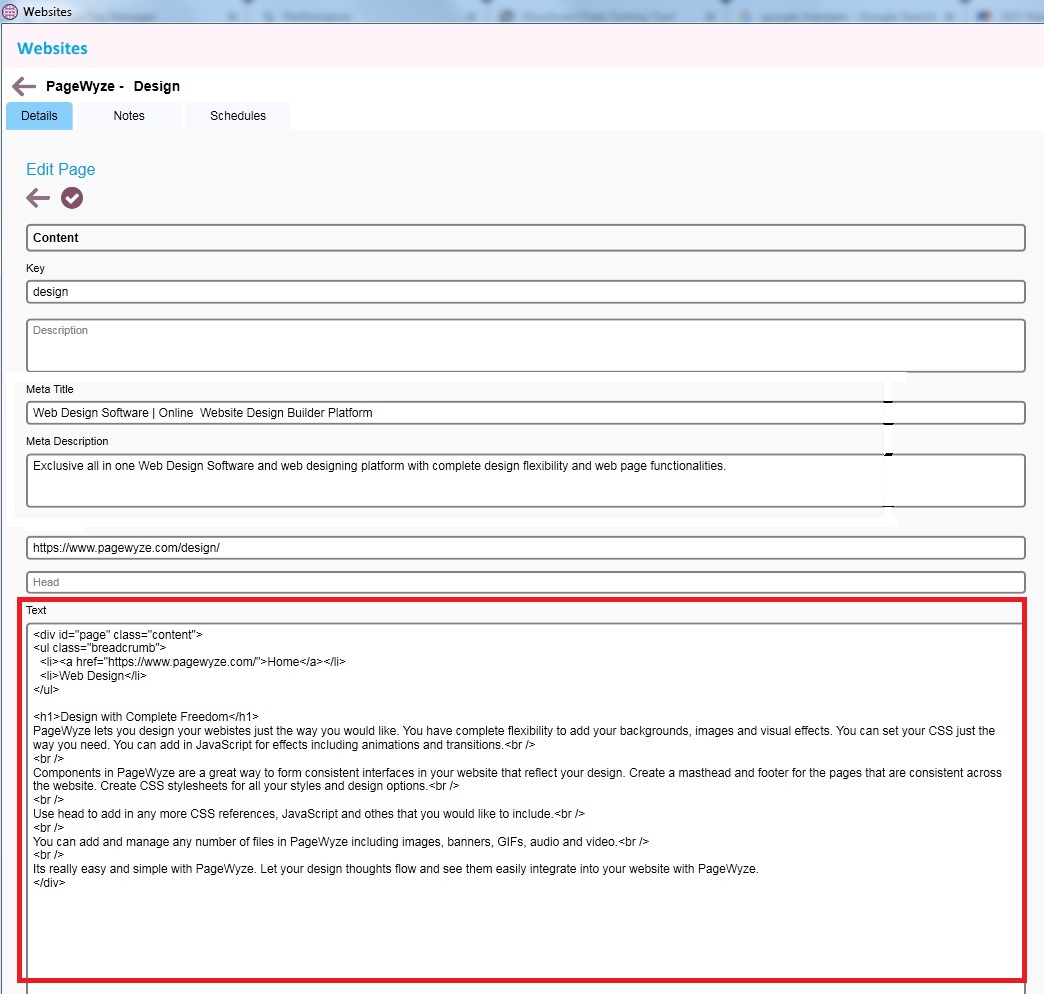Click the Meta Description text area
Viewport: 1044px width, 994px height.
(525, 481)
